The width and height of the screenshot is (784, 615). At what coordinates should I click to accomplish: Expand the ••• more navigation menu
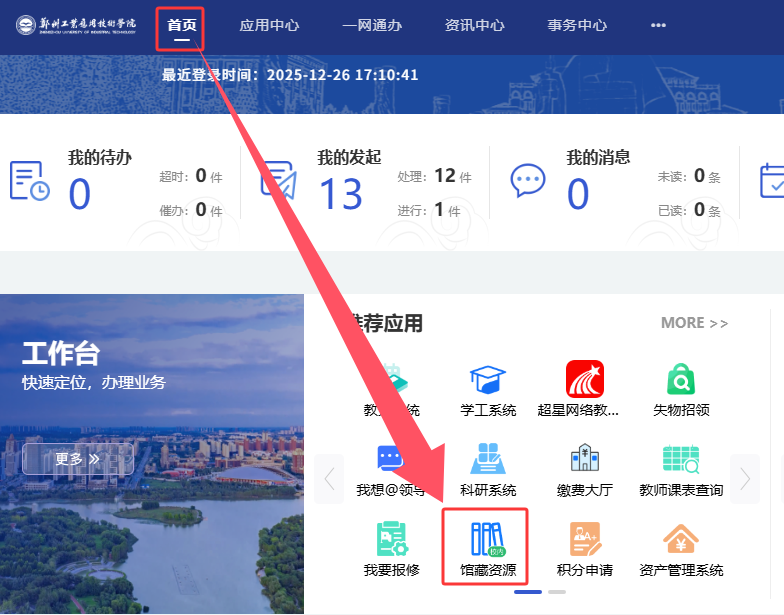(658, 25)
